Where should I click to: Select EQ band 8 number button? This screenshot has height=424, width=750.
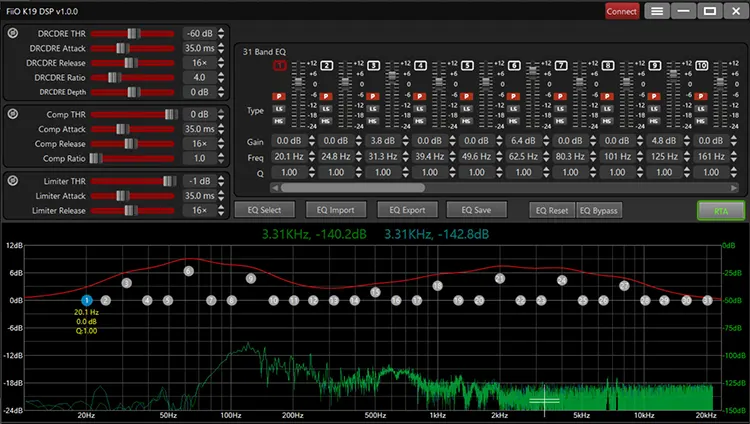pyautogui.click(x=608, y=66)
